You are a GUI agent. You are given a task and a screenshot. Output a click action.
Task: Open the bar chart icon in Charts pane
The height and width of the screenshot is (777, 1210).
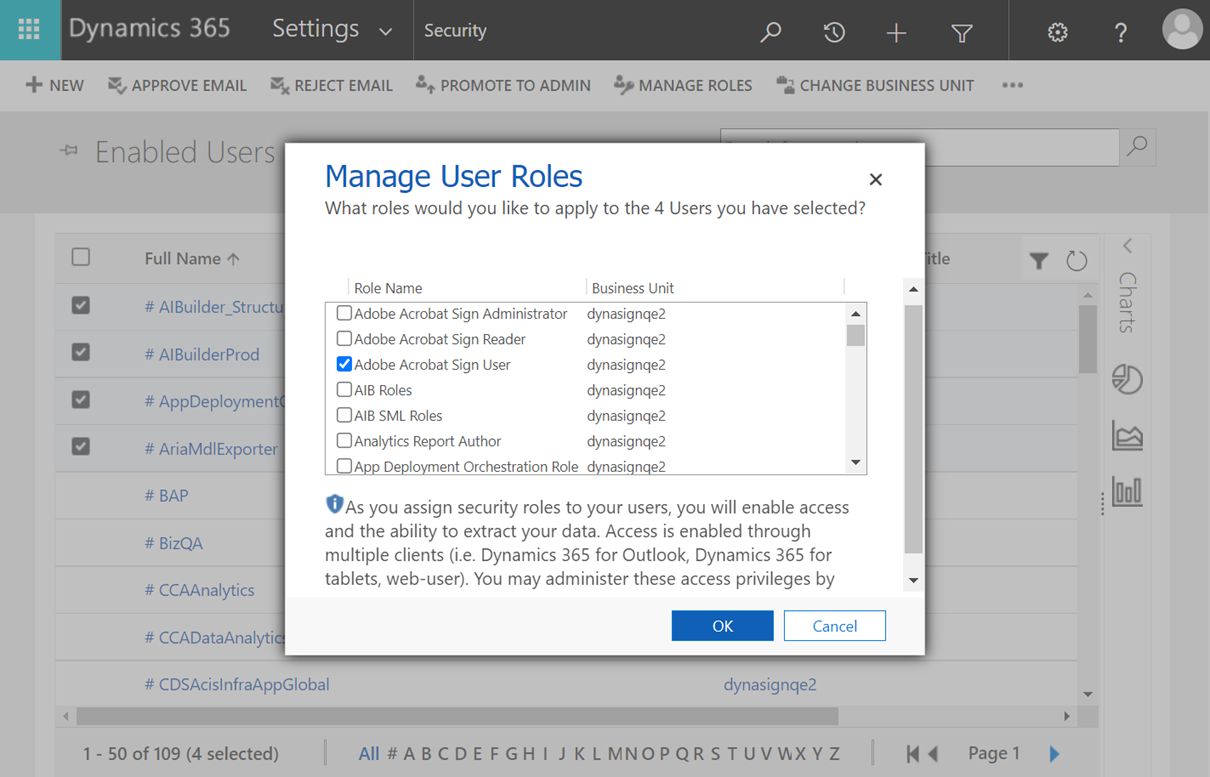1127,491
